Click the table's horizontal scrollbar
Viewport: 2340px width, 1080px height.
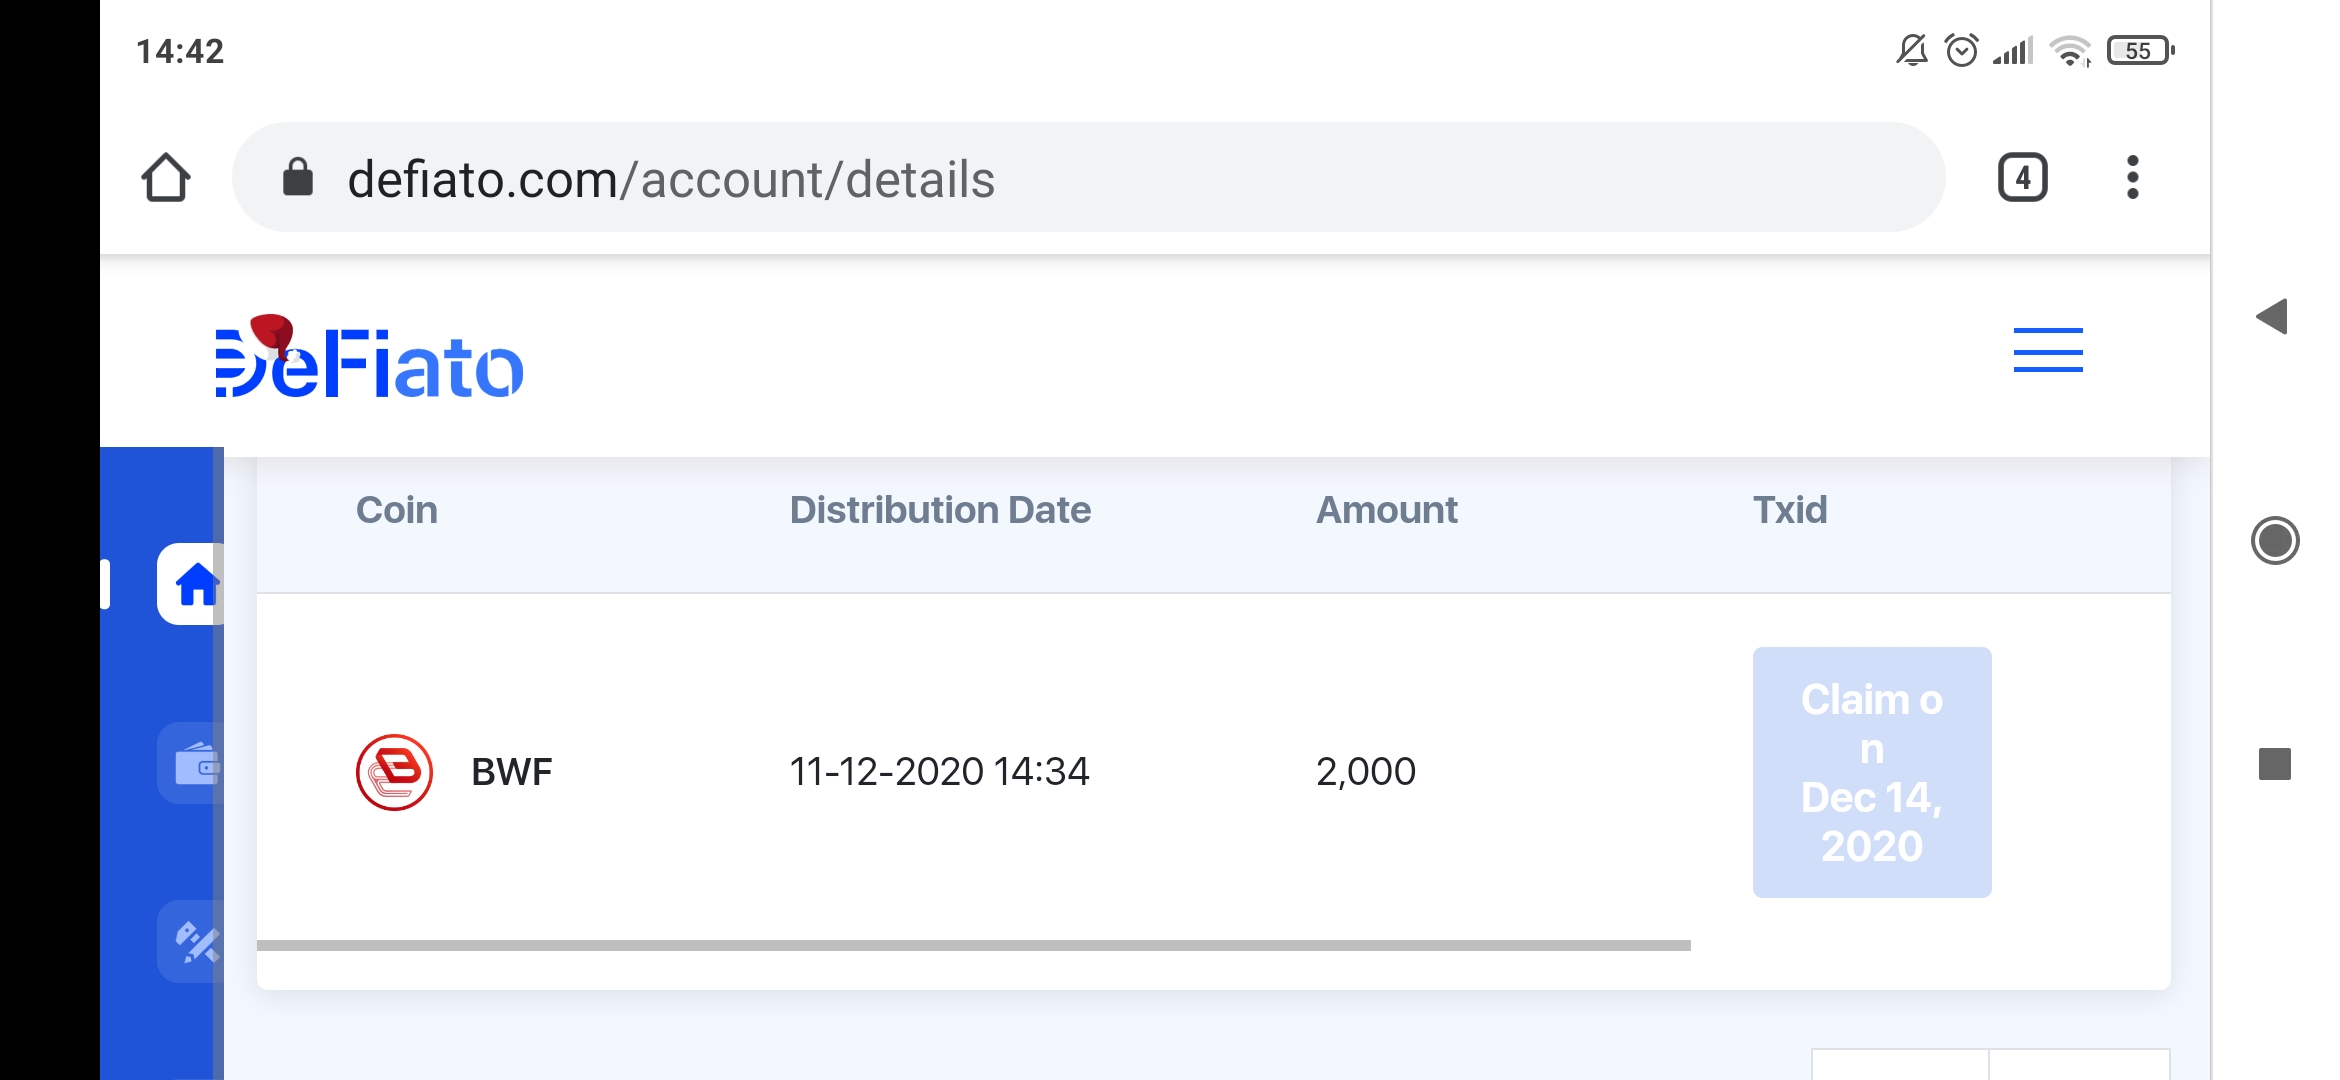(972, 945)
